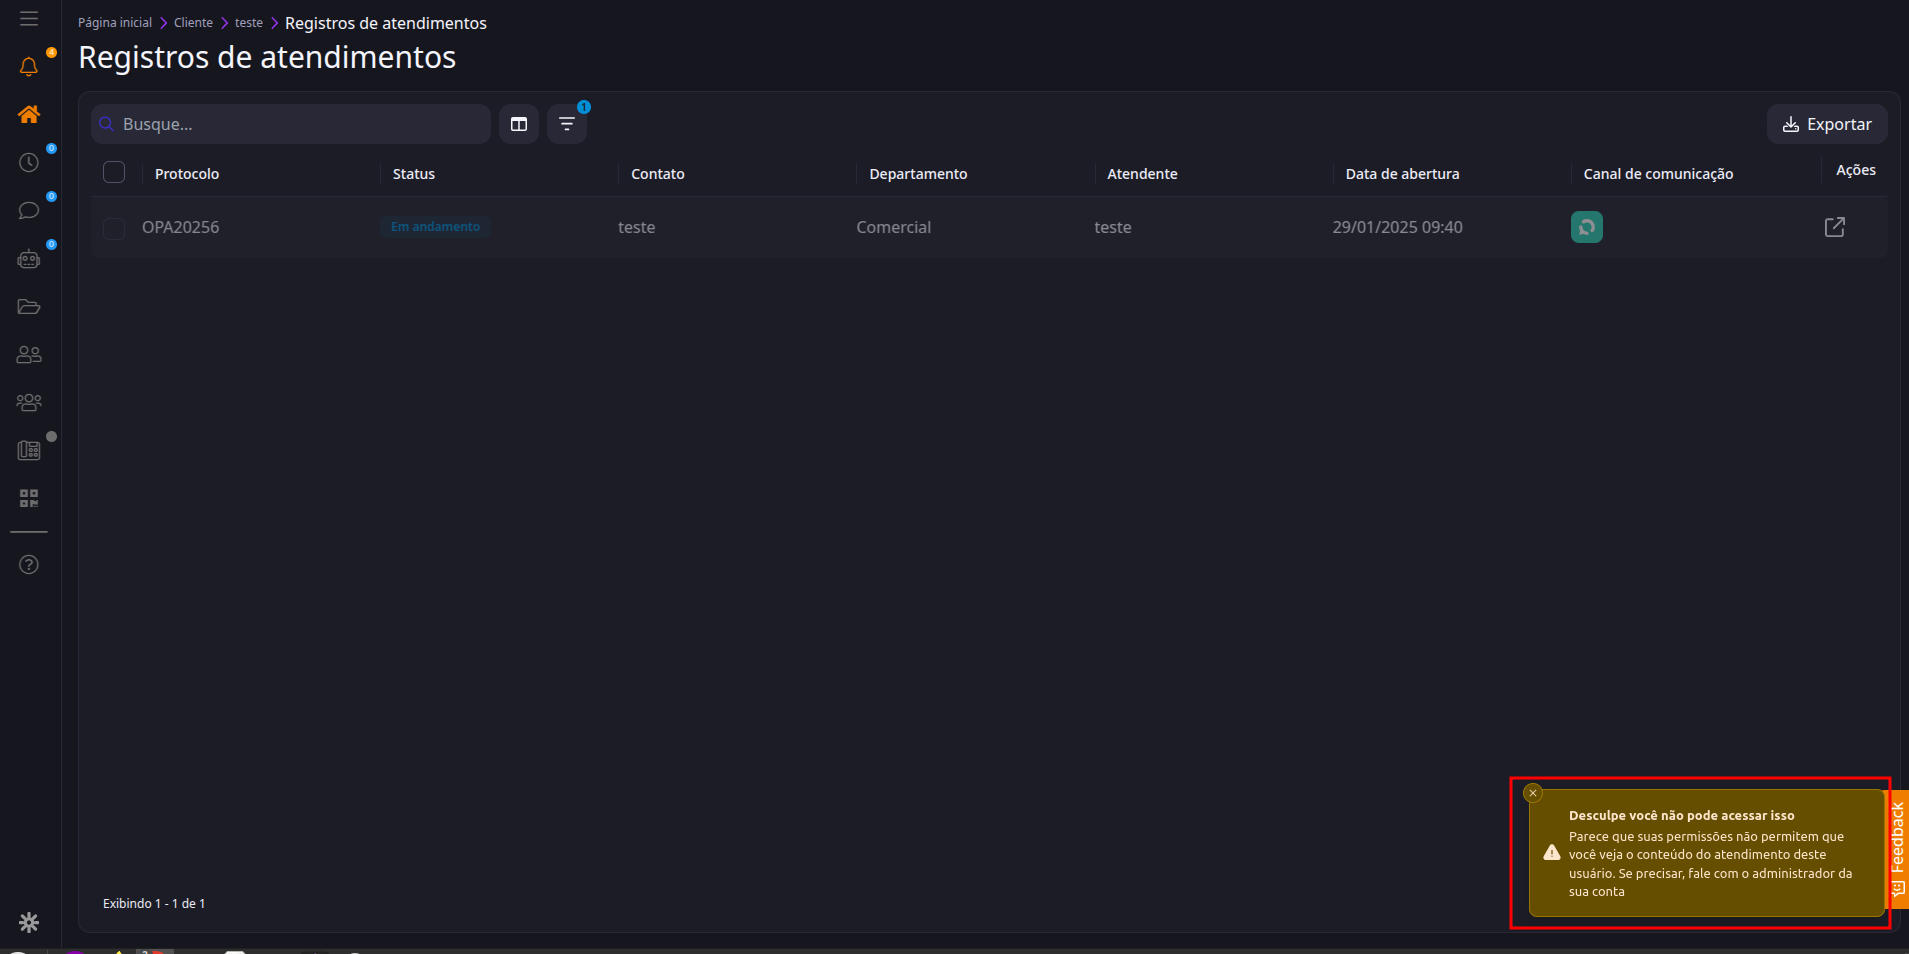Viewport: 1909px width, 954px height.
Task: Open the clock history sidebar icon
Action: (29, 162)
